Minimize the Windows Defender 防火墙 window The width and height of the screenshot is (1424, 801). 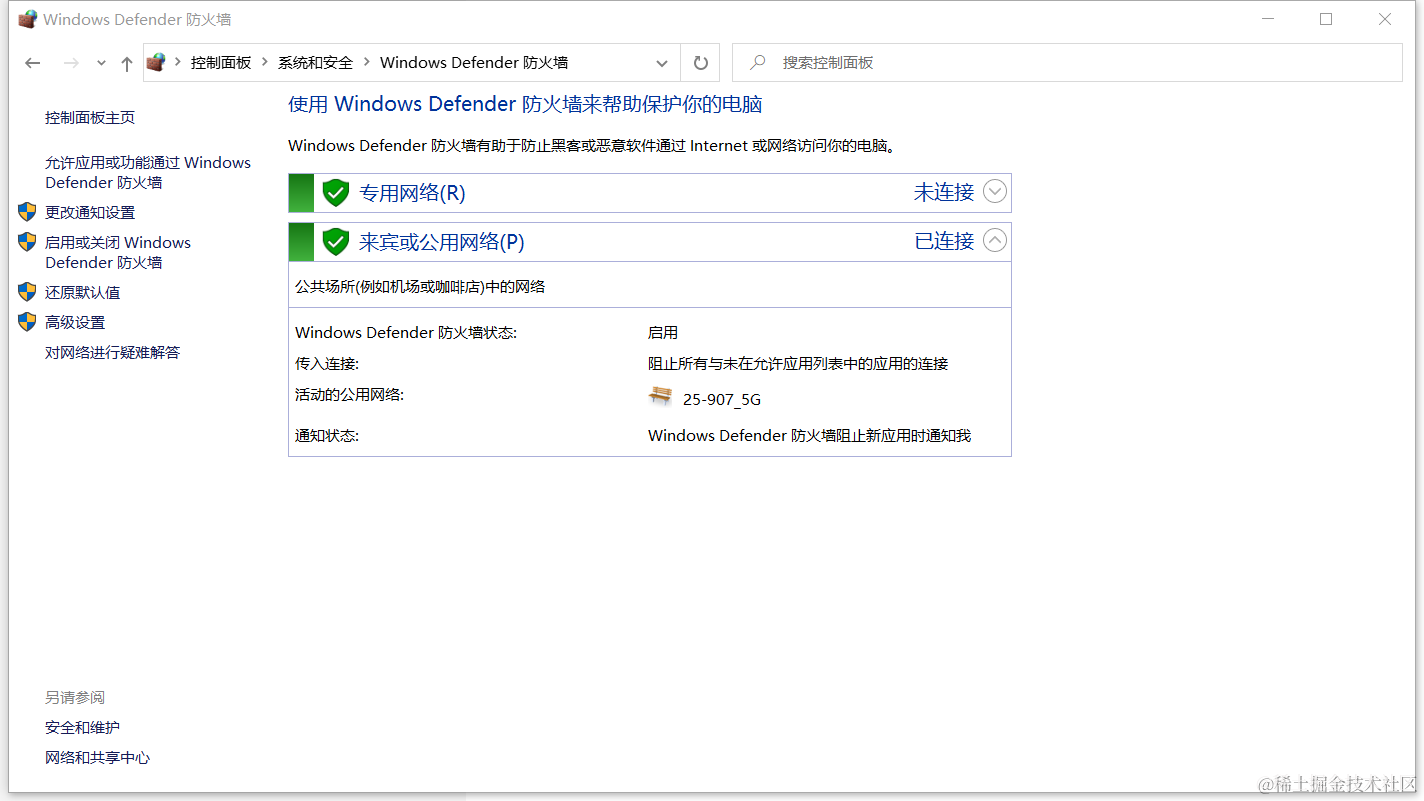pyautogui.click(x=1268, y=19)
